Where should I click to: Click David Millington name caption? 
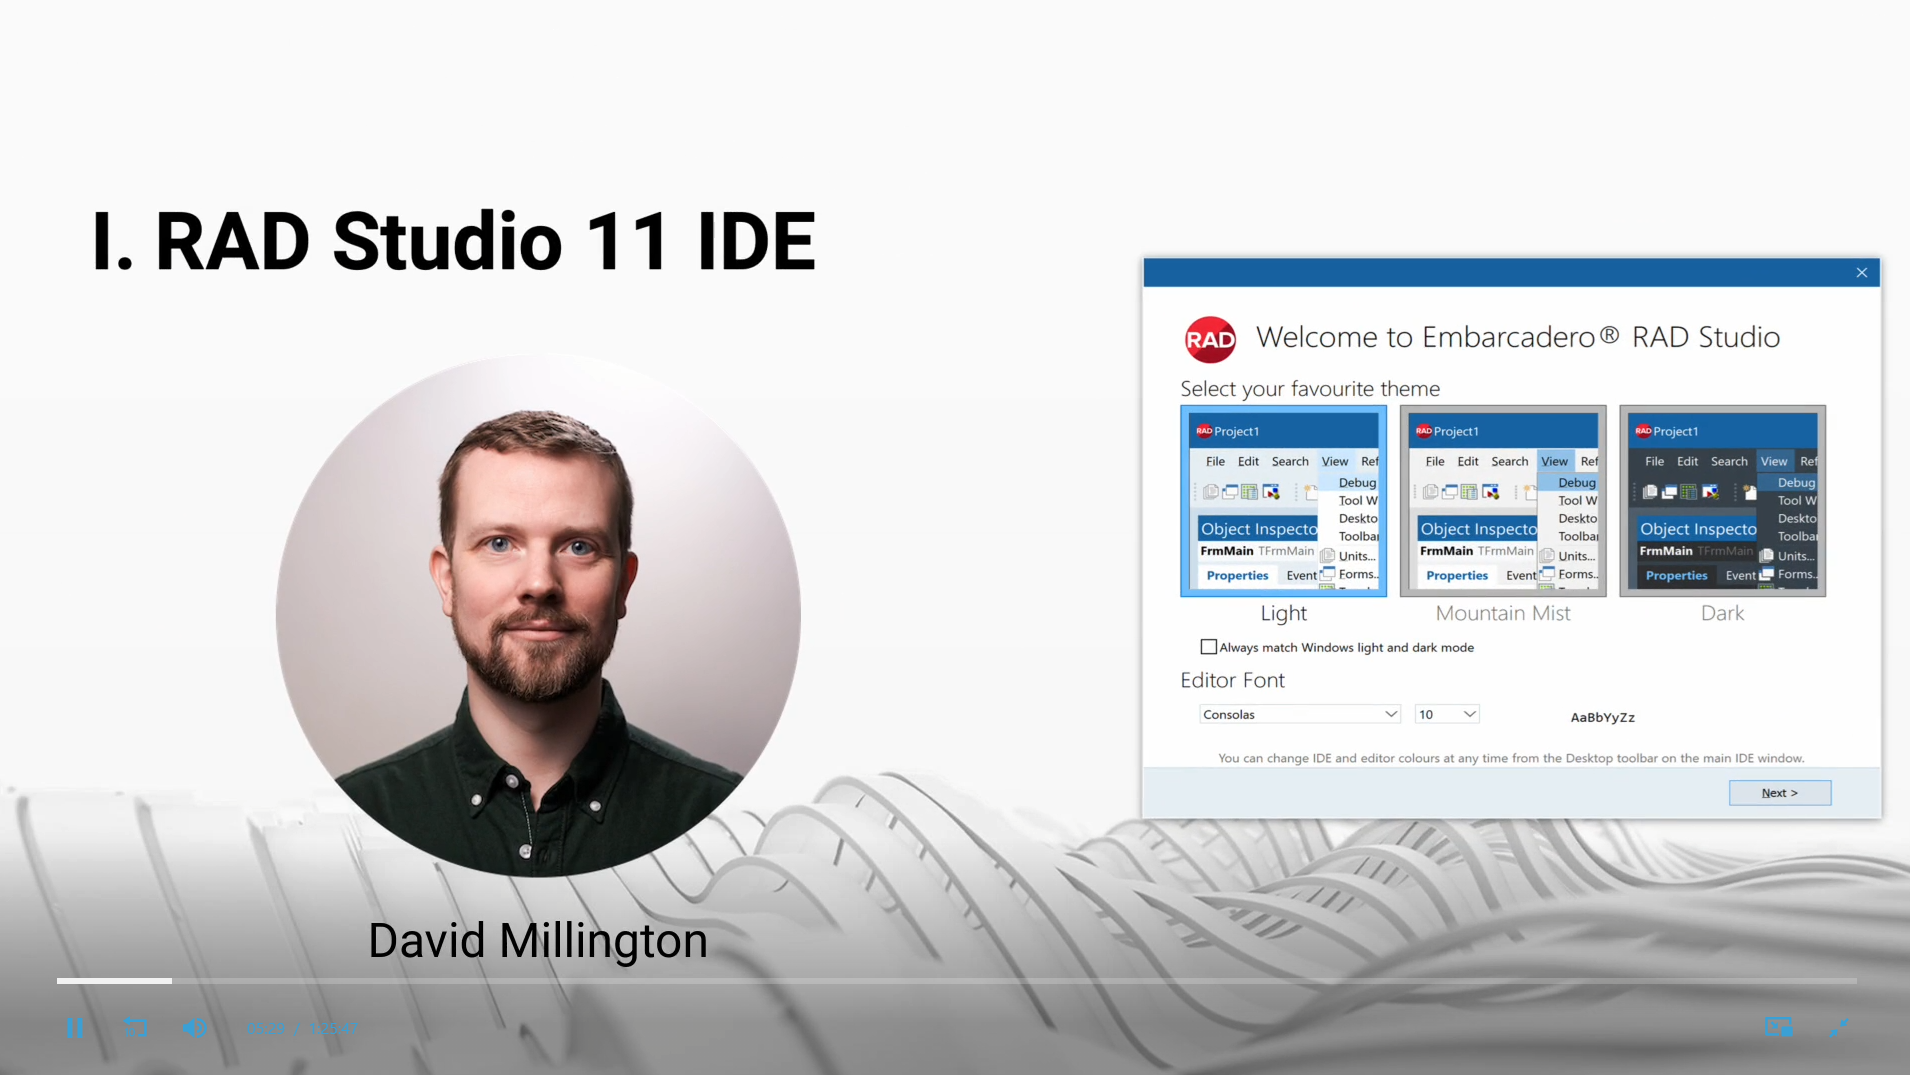pos(538,941)
